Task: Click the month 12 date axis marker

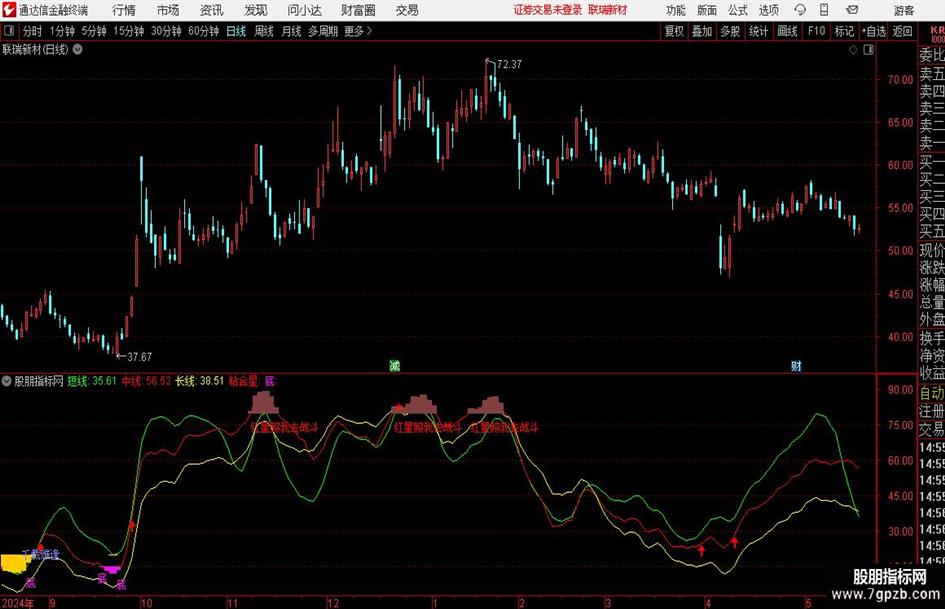Action: 333,603
